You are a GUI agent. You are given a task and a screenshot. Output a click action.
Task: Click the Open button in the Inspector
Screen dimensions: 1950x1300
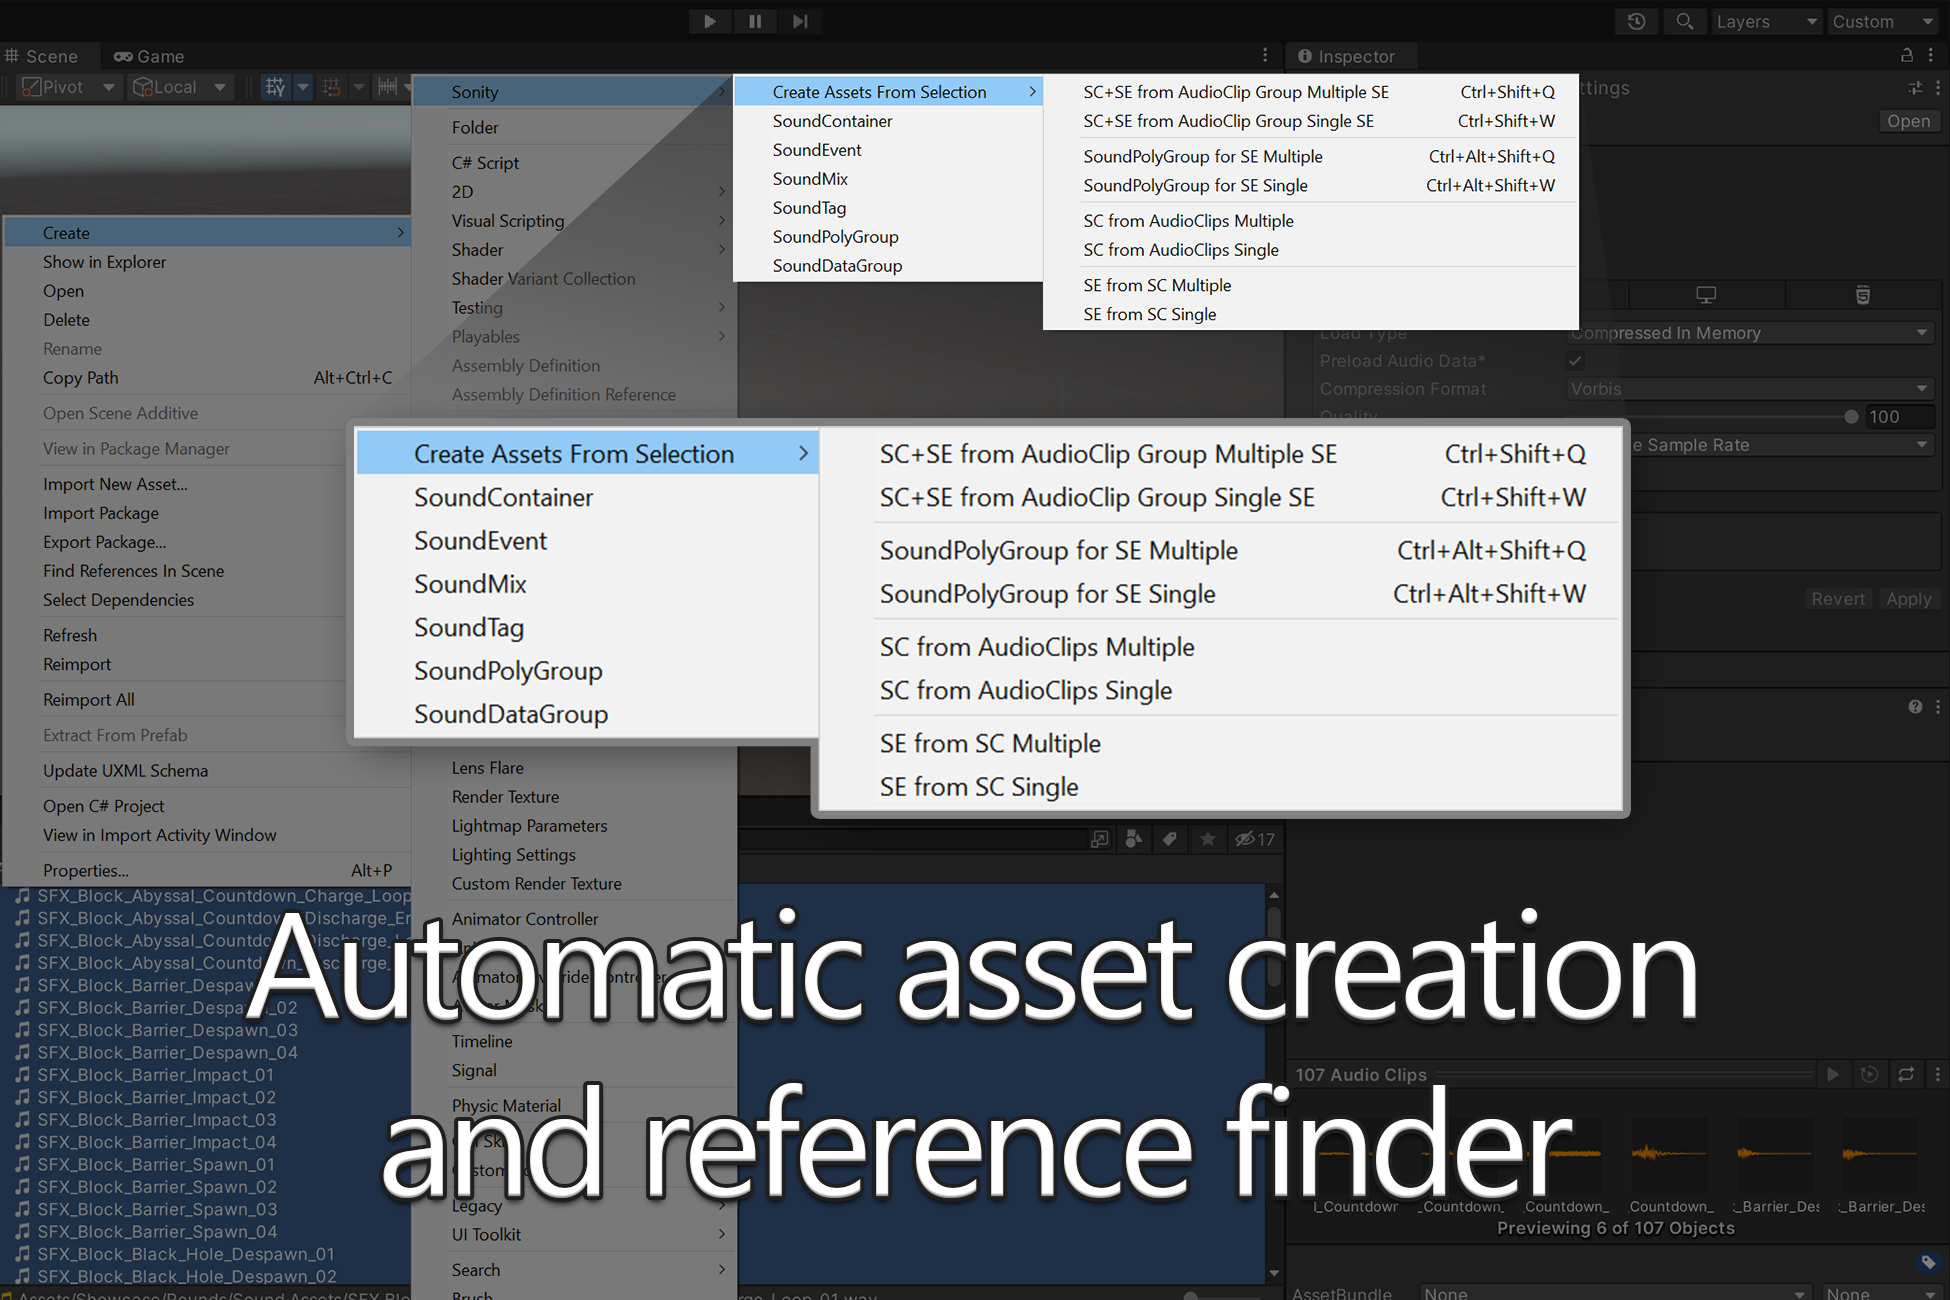click(x=1908, y=121)
